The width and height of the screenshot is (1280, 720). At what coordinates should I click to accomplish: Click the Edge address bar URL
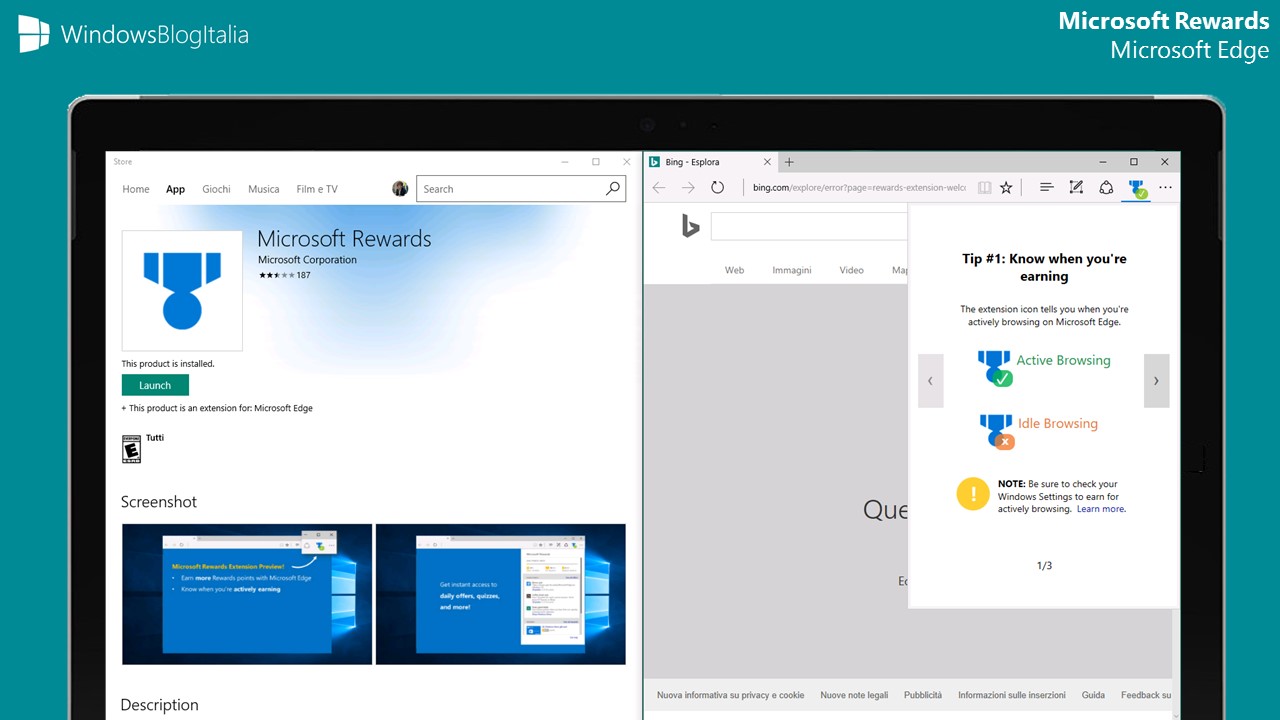(x=858, y=188)
